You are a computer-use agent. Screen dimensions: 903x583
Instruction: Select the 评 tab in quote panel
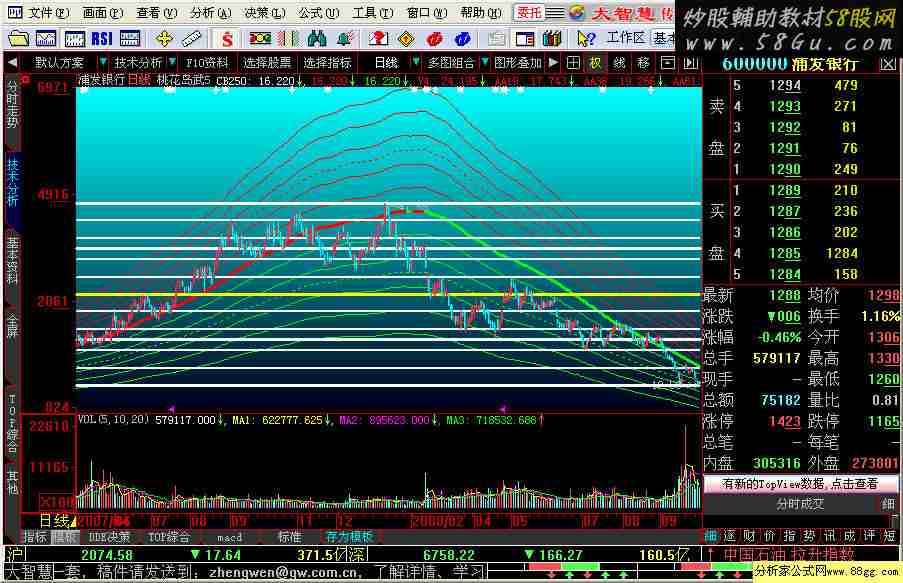(x=870, y=536)
